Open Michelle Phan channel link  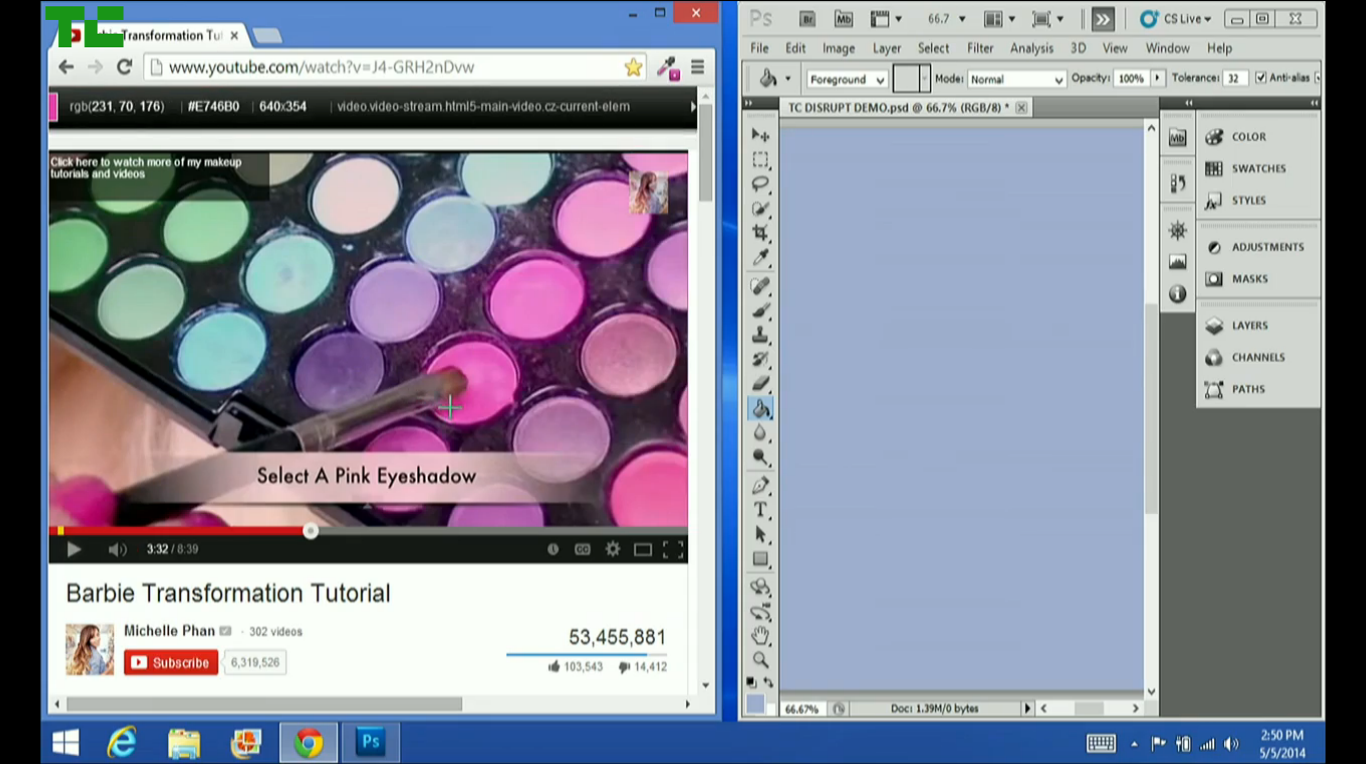[x=169, y=631]
